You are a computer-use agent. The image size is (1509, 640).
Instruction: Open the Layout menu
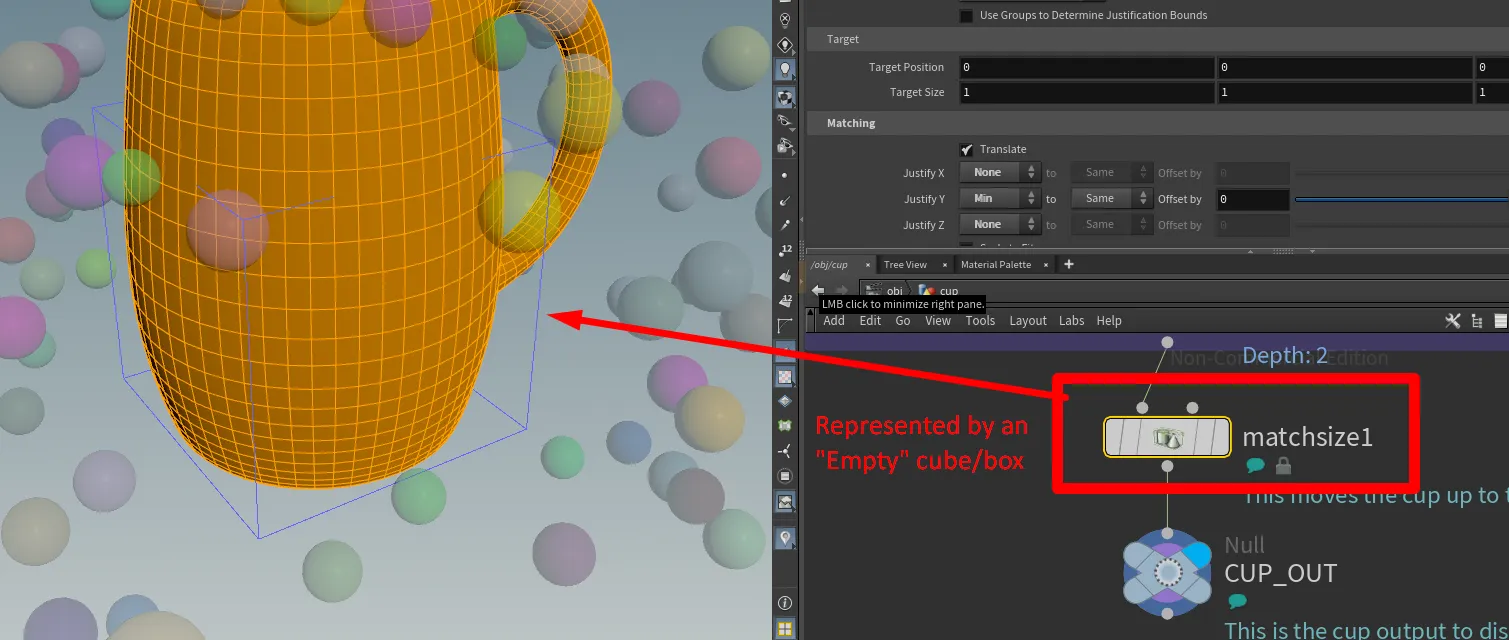point(1027,321)
